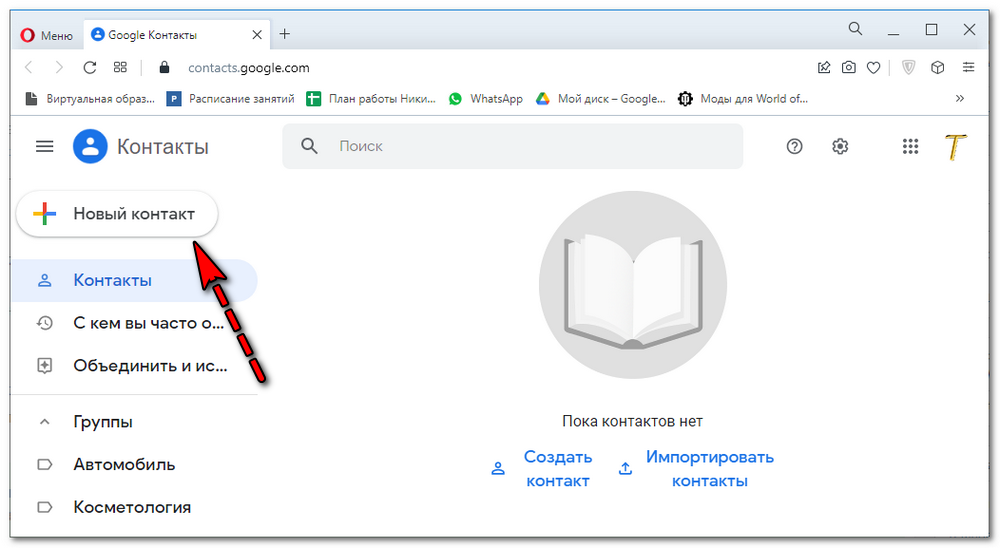Reload the page with refresh icon
The width and height of the screenshot is (1000, 548).
coord(89,68)
